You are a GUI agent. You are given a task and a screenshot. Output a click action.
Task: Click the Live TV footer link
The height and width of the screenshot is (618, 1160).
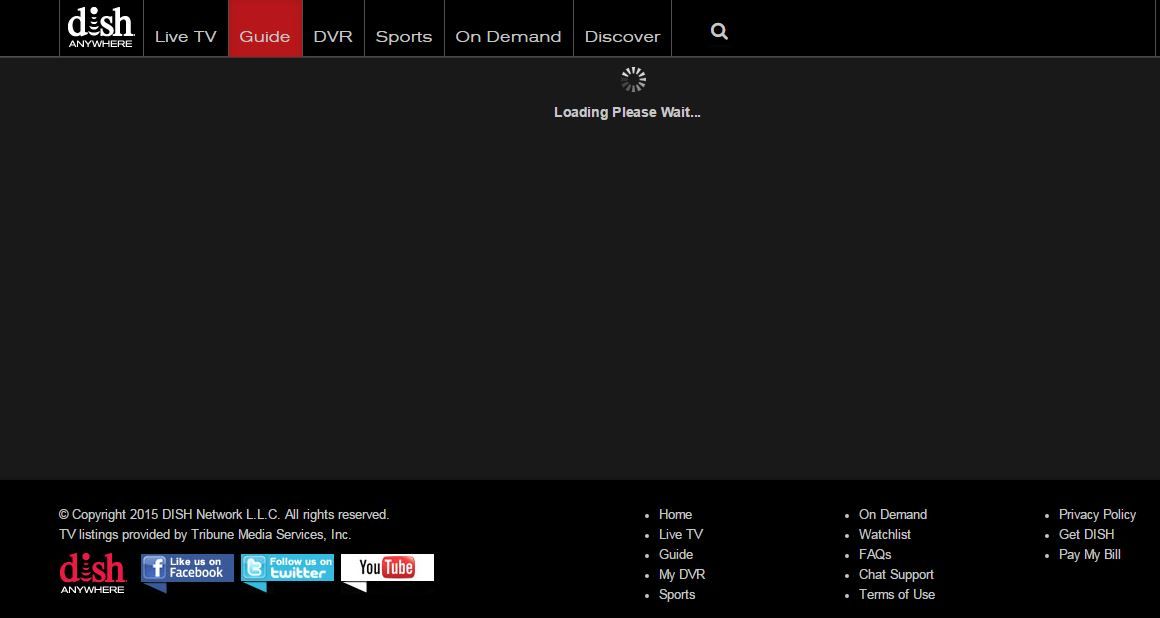tap(681, 534)
